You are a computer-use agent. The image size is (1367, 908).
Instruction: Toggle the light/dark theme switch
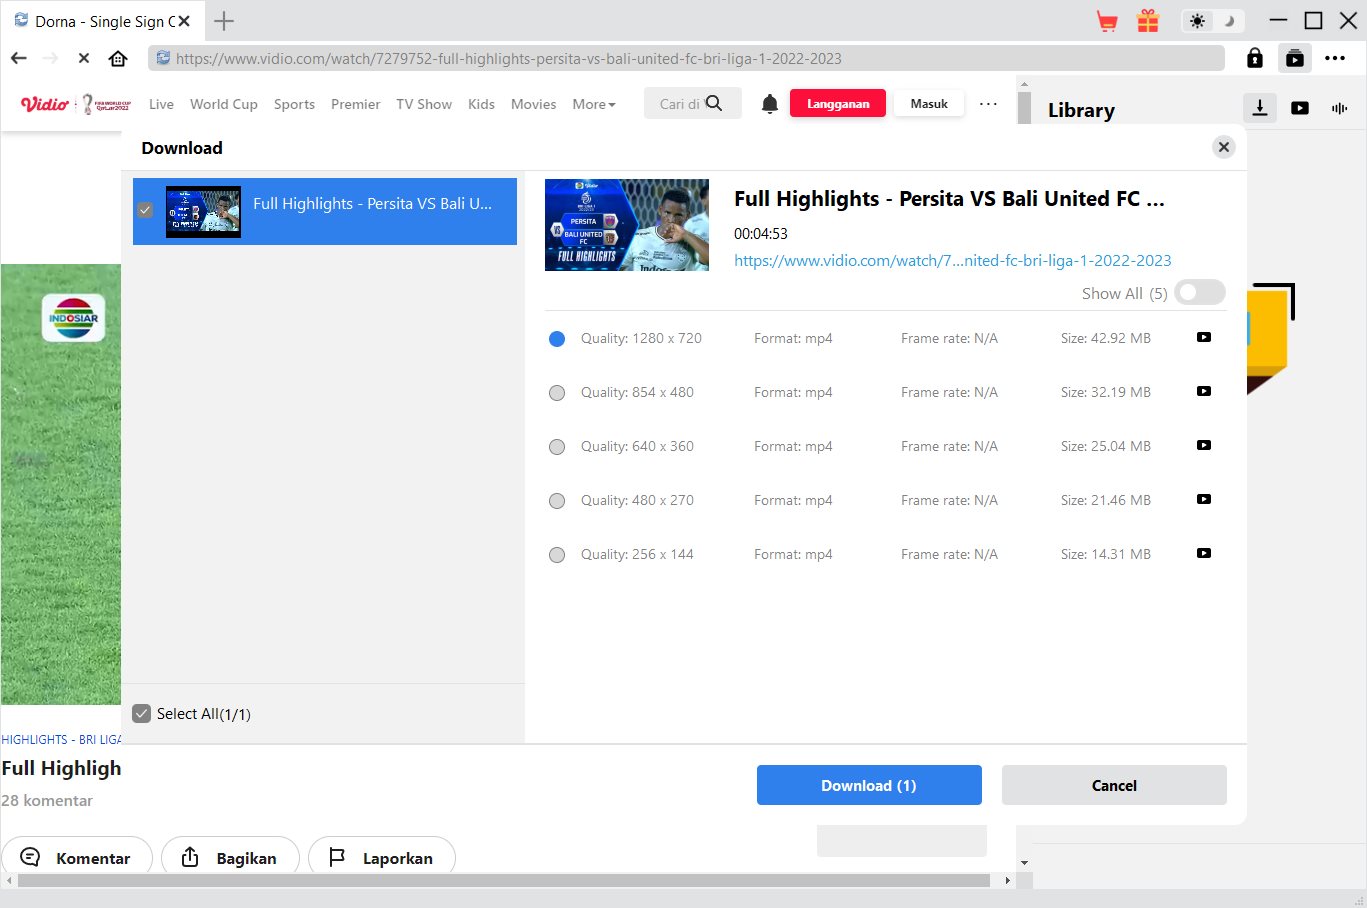tap(1212, 21)
